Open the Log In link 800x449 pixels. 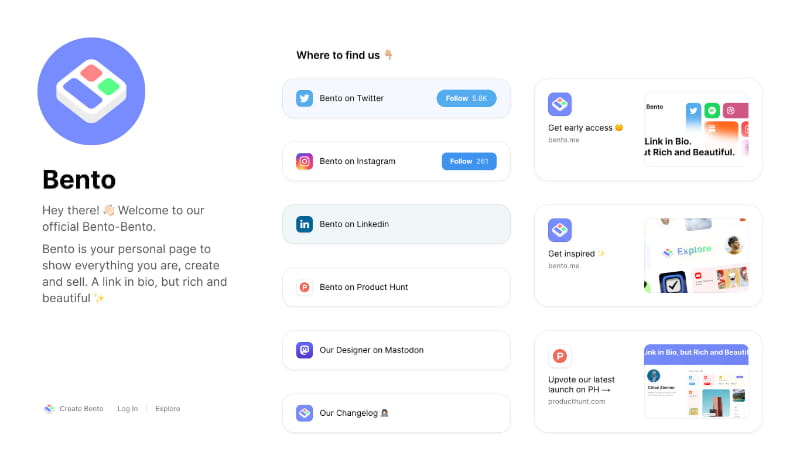click(128, 409)
